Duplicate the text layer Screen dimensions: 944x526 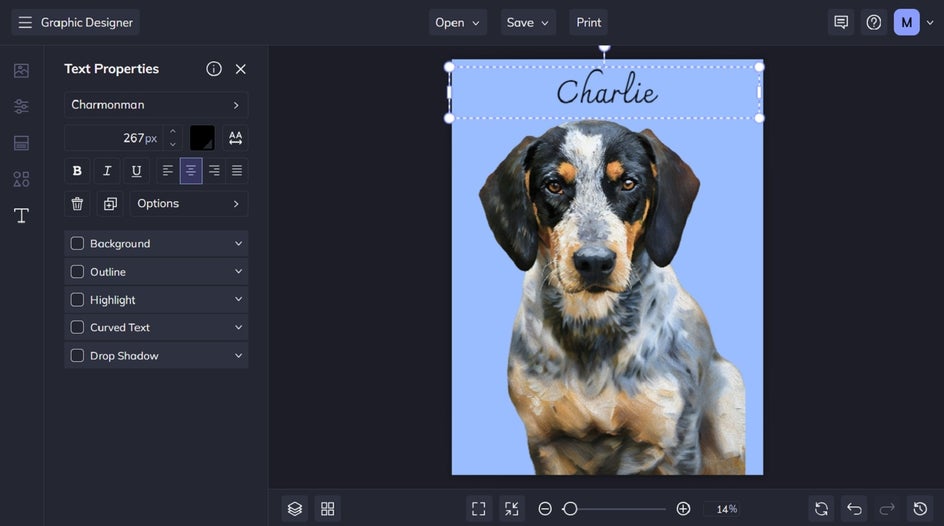coord(110,203)
